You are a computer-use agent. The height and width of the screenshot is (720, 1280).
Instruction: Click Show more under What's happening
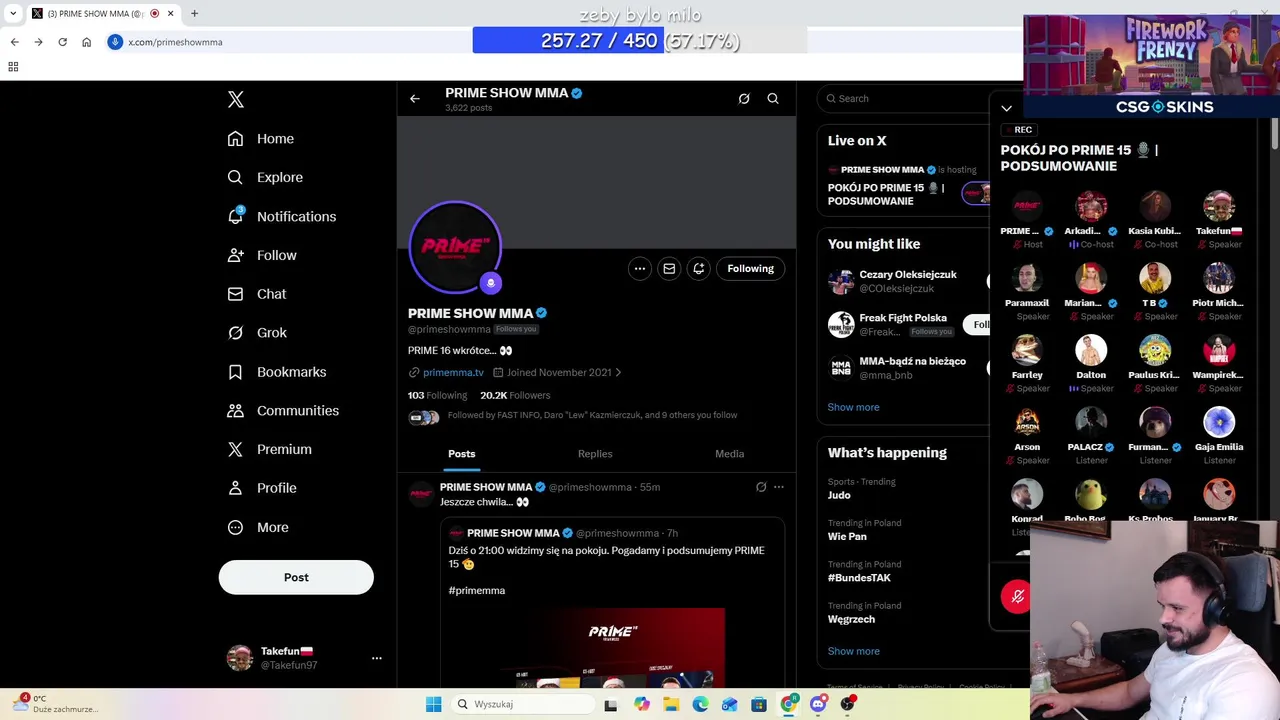(853, 651)
